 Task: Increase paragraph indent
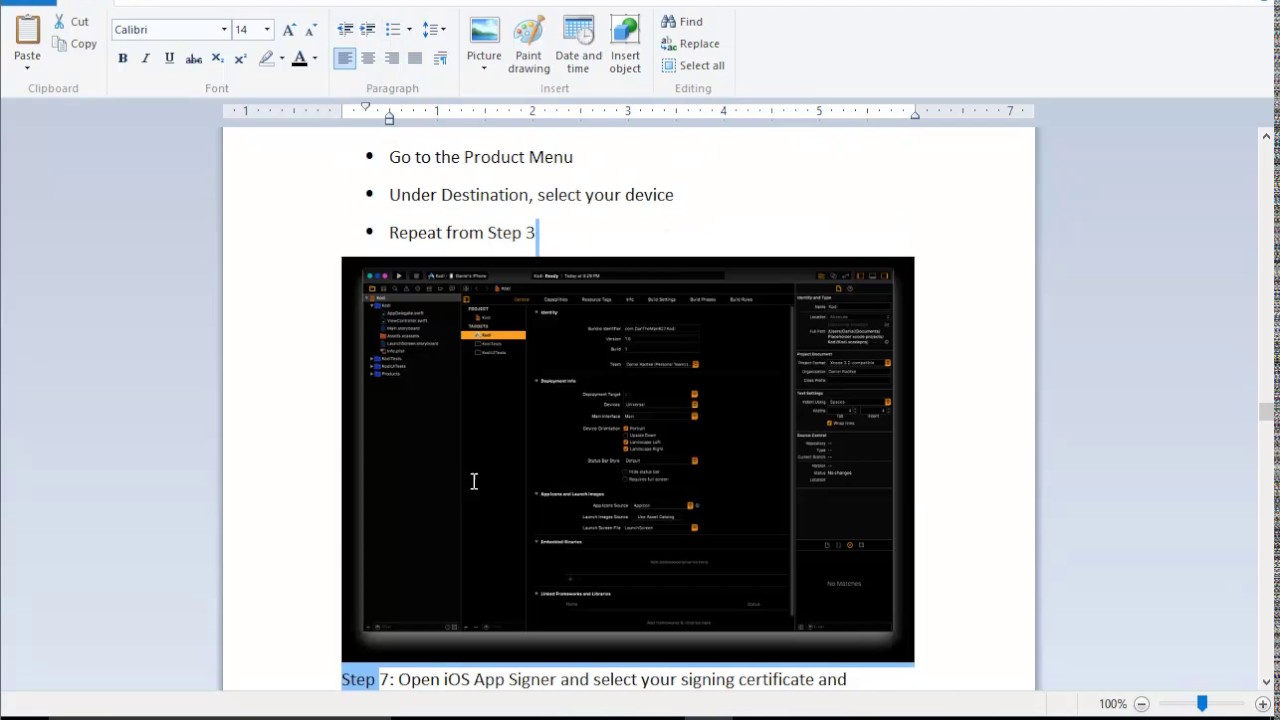pos(368,30)
